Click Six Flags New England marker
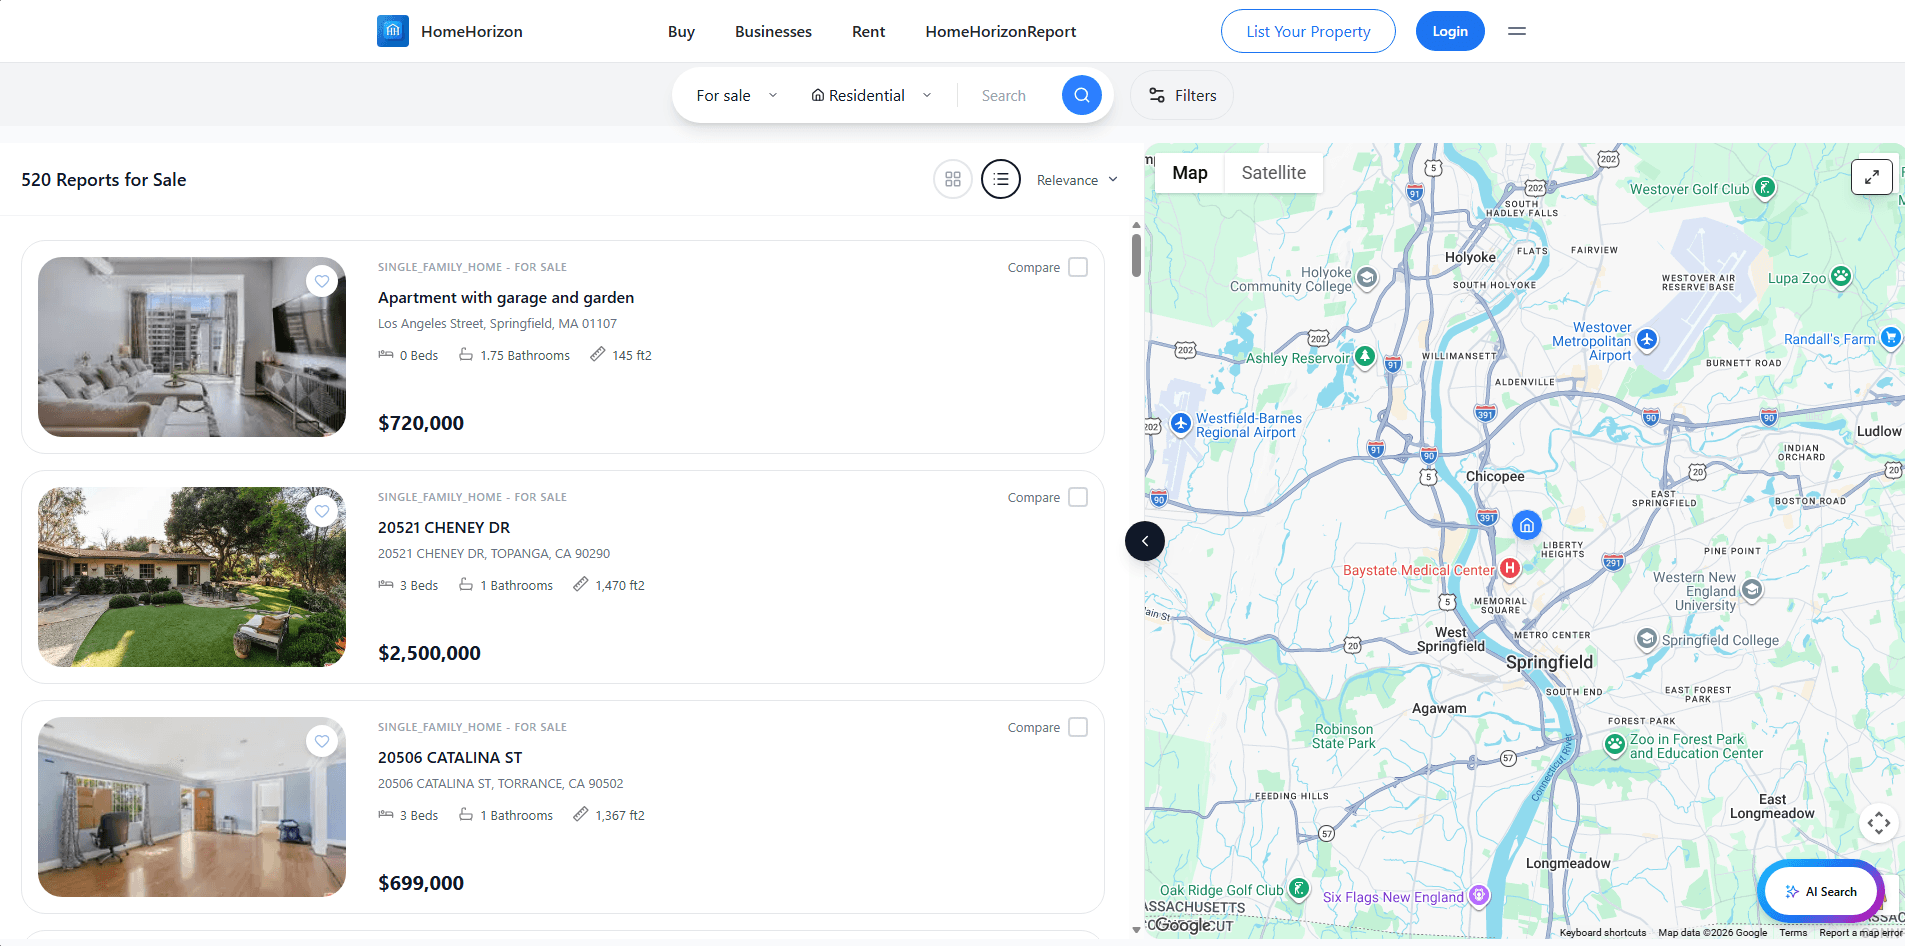This screenshot has height=946, width=1905. point(1479,895)
